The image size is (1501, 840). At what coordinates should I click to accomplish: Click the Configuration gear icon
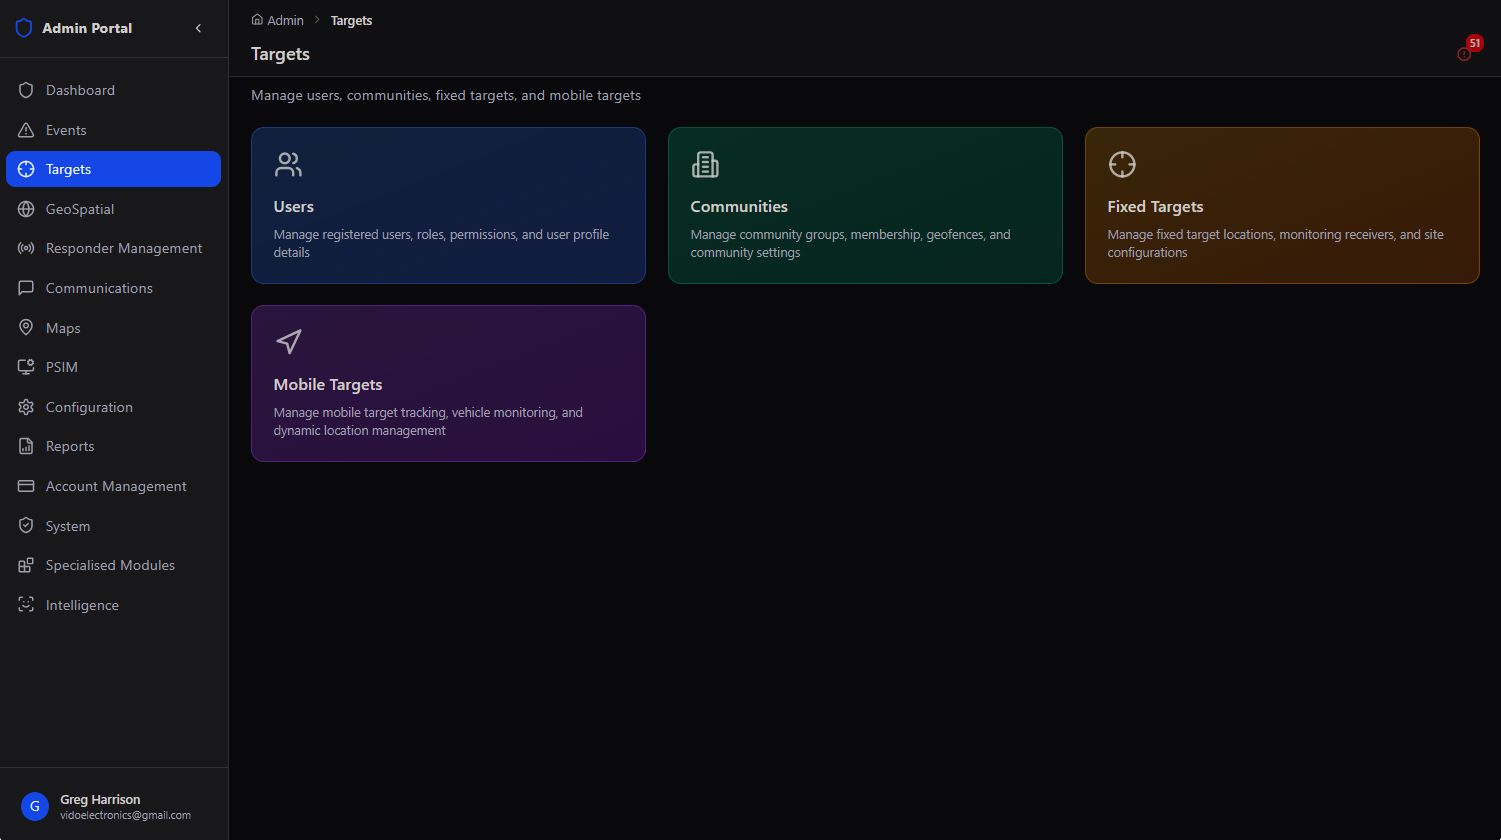click(x=26, y=407)
